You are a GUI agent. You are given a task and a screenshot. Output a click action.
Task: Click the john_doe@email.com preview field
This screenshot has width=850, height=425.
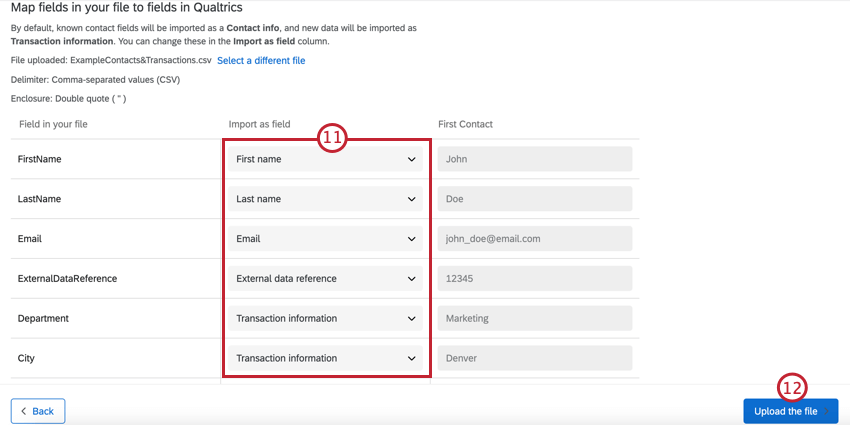[x=535, y=239]
